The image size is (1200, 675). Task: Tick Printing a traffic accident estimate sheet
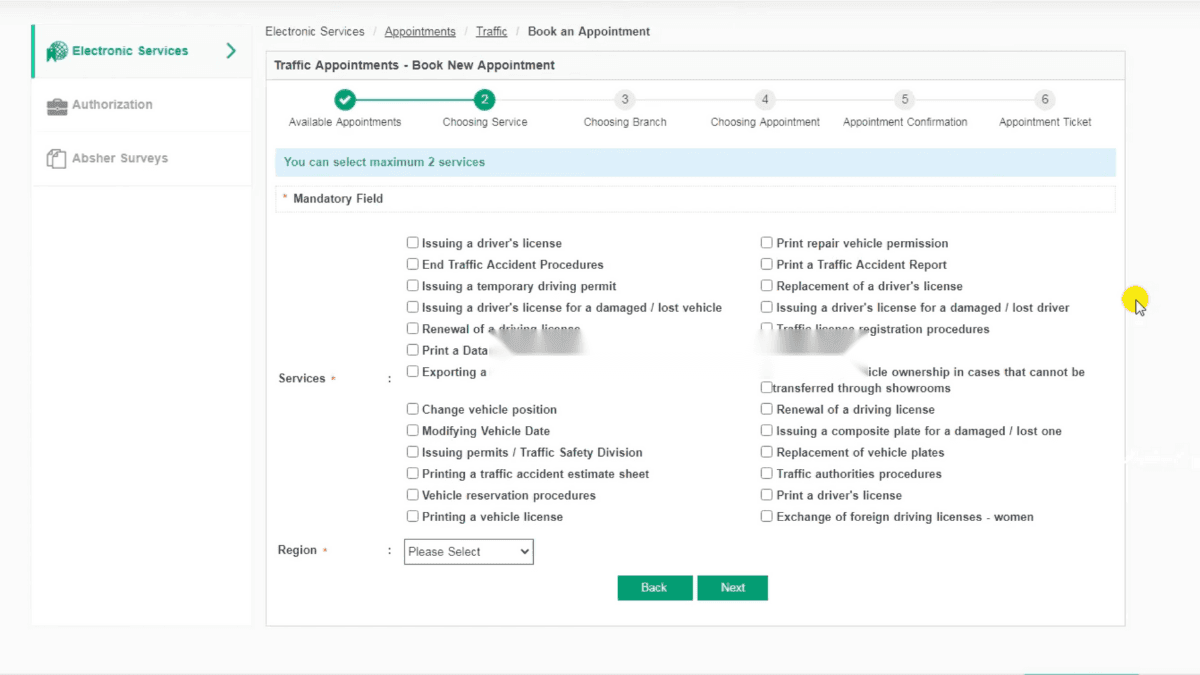(413, 474)
